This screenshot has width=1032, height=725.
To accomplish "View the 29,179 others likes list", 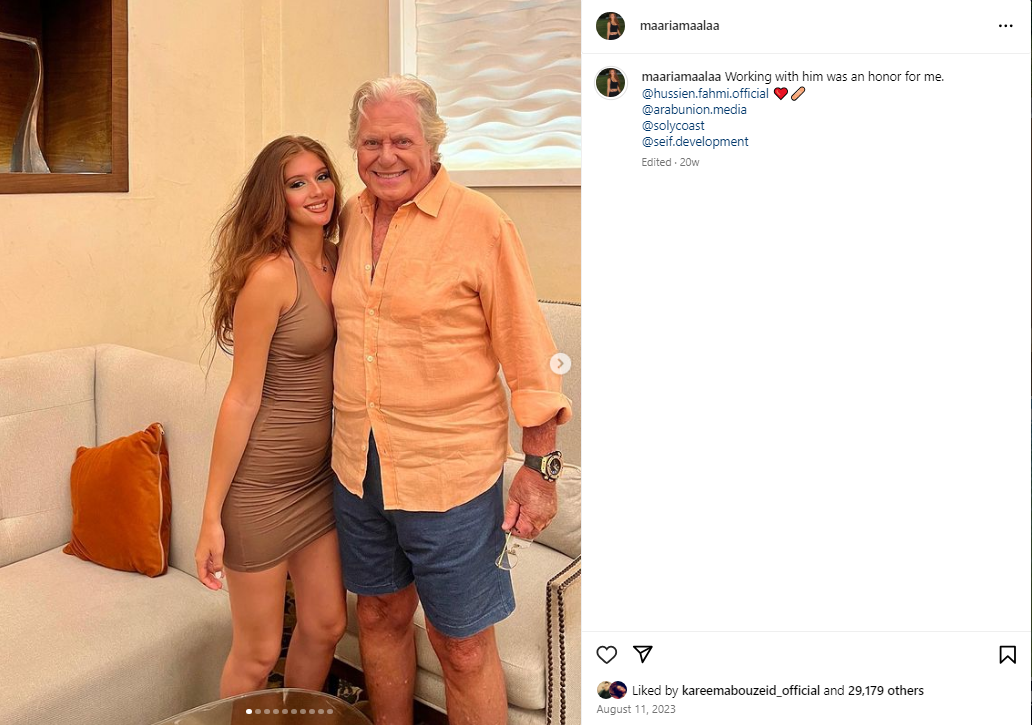I will pos(885,690).
